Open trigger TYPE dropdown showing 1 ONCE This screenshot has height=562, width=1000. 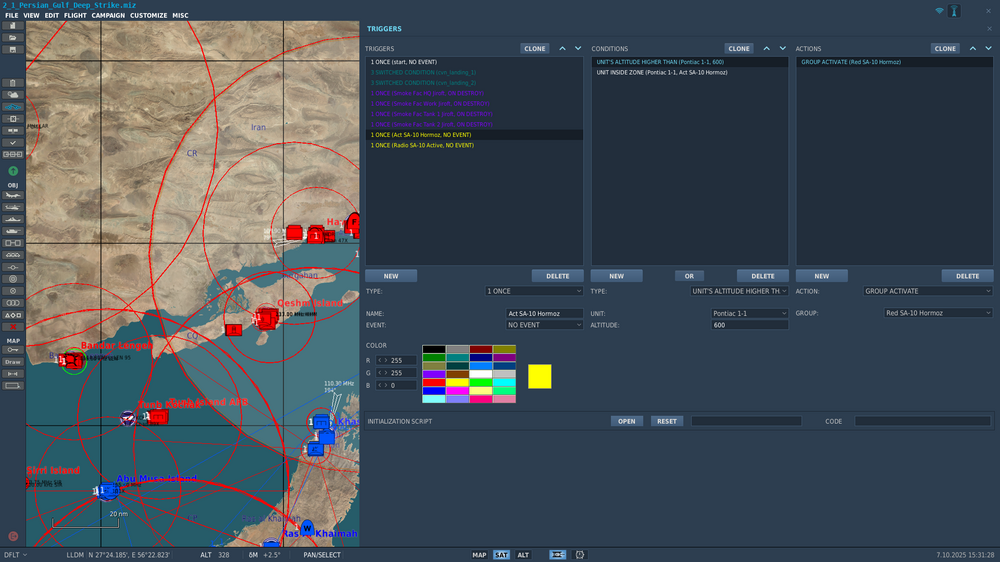pyautogui.click(x=533, y=291)
